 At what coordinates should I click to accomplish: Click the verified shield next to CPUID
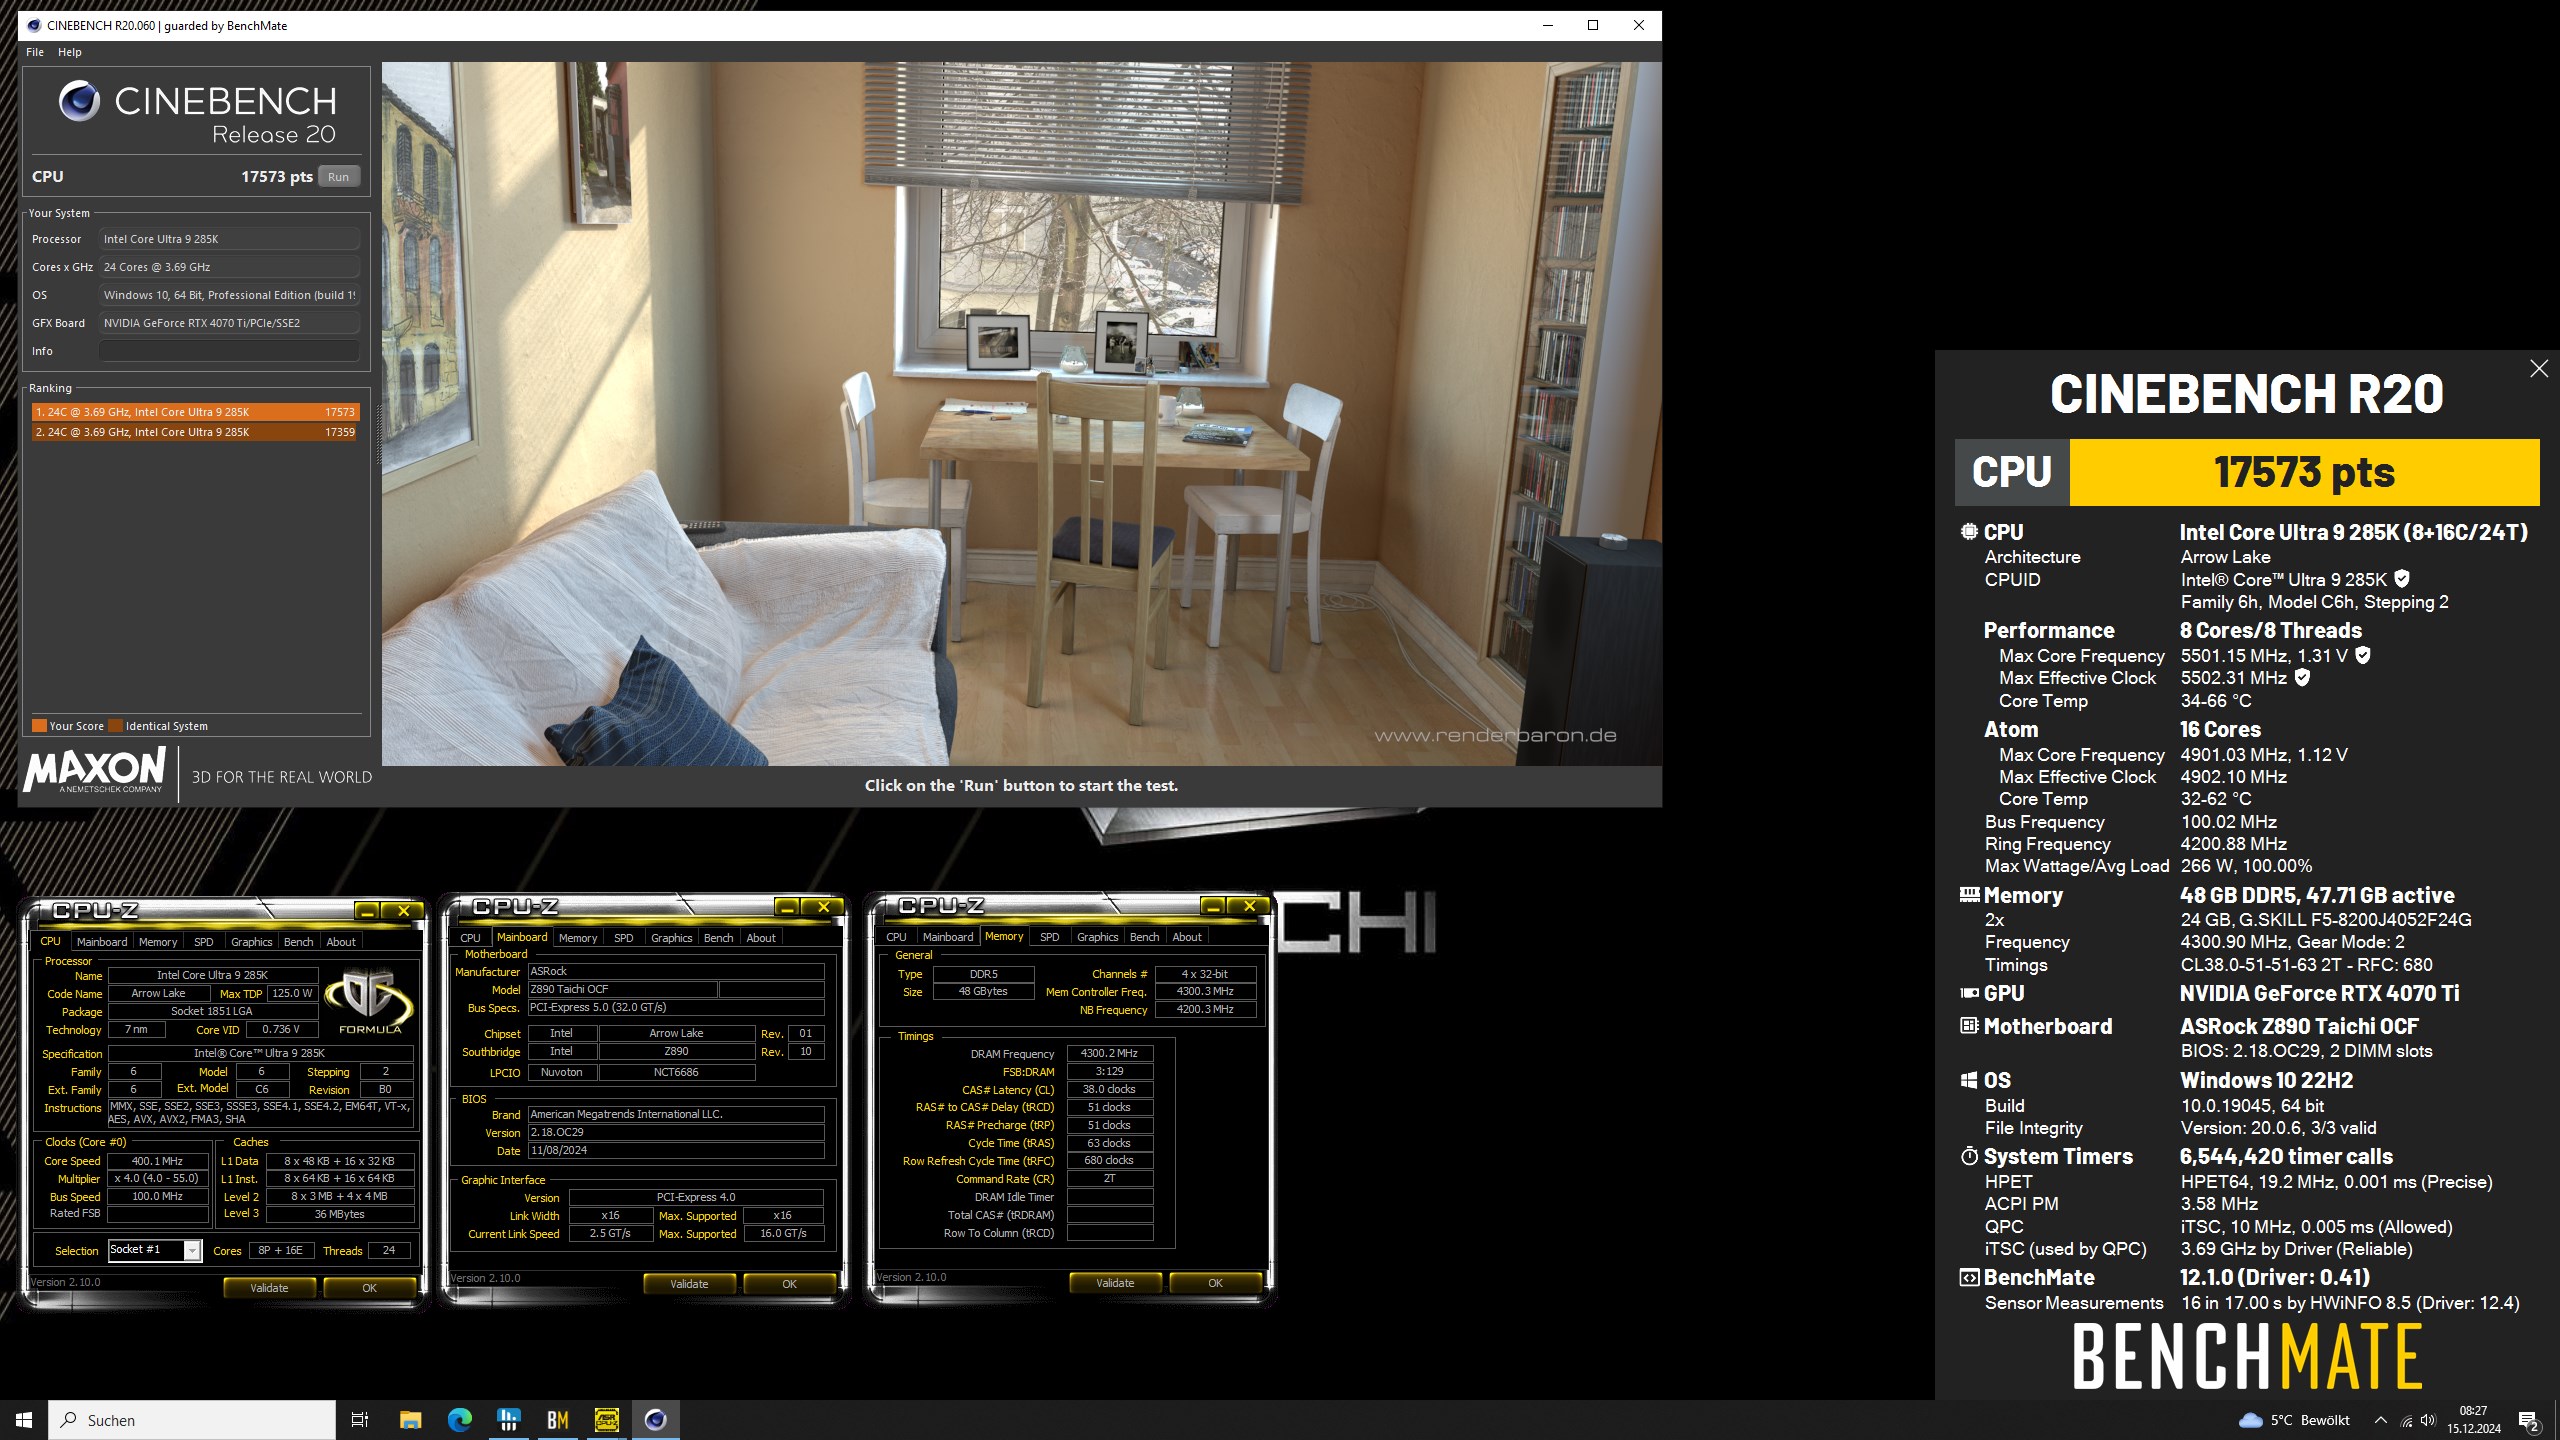tap(2402, 579)
